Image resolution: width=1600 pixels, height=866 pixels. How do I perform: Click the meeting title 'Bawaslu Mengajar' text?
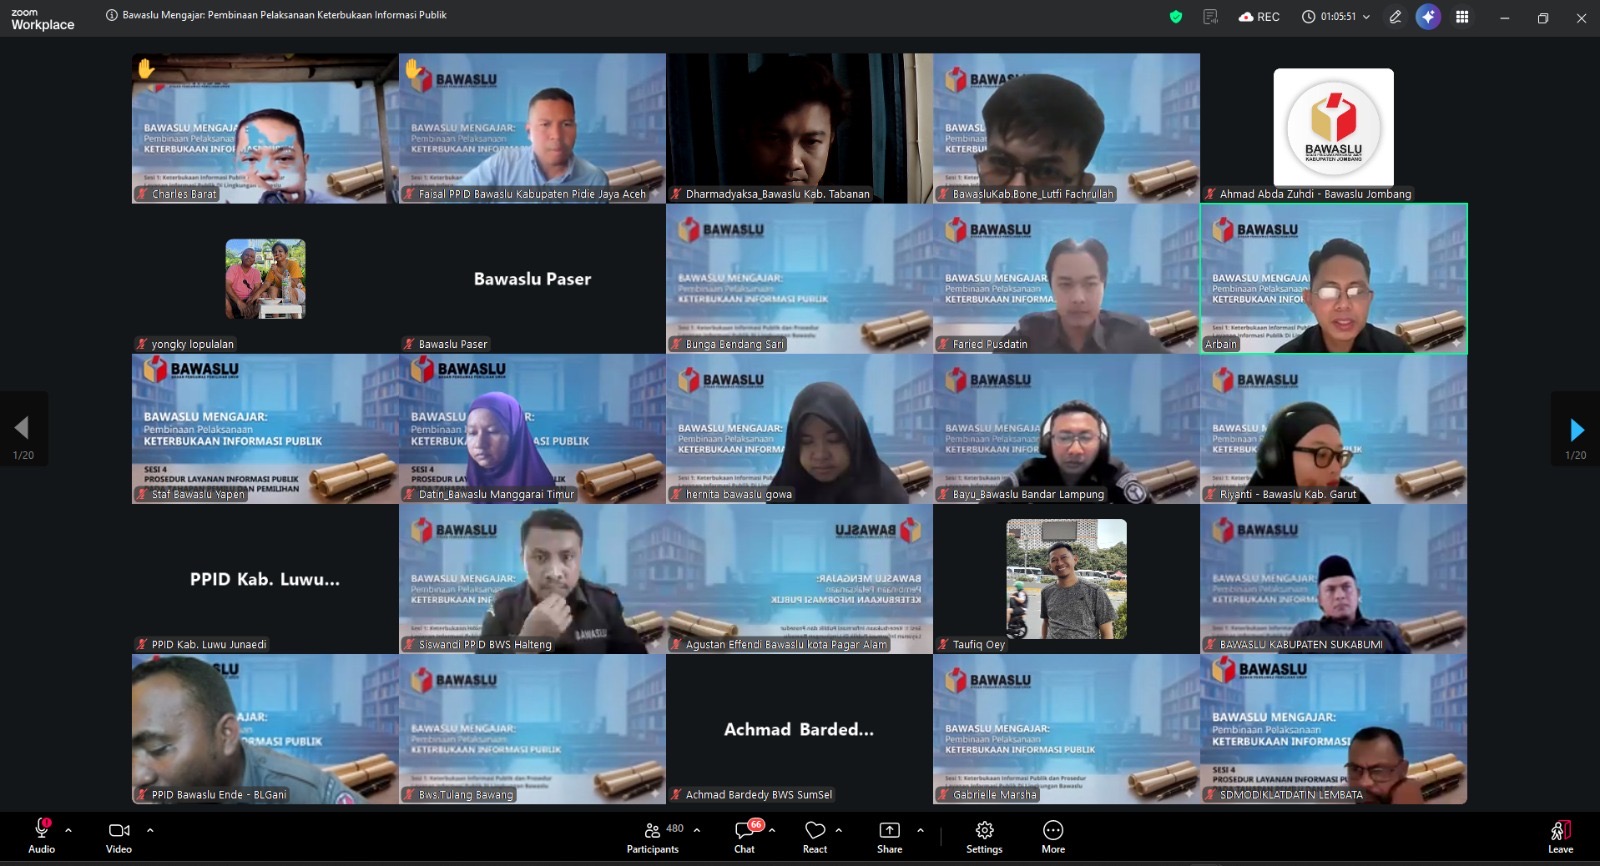[x=284, y=15]
